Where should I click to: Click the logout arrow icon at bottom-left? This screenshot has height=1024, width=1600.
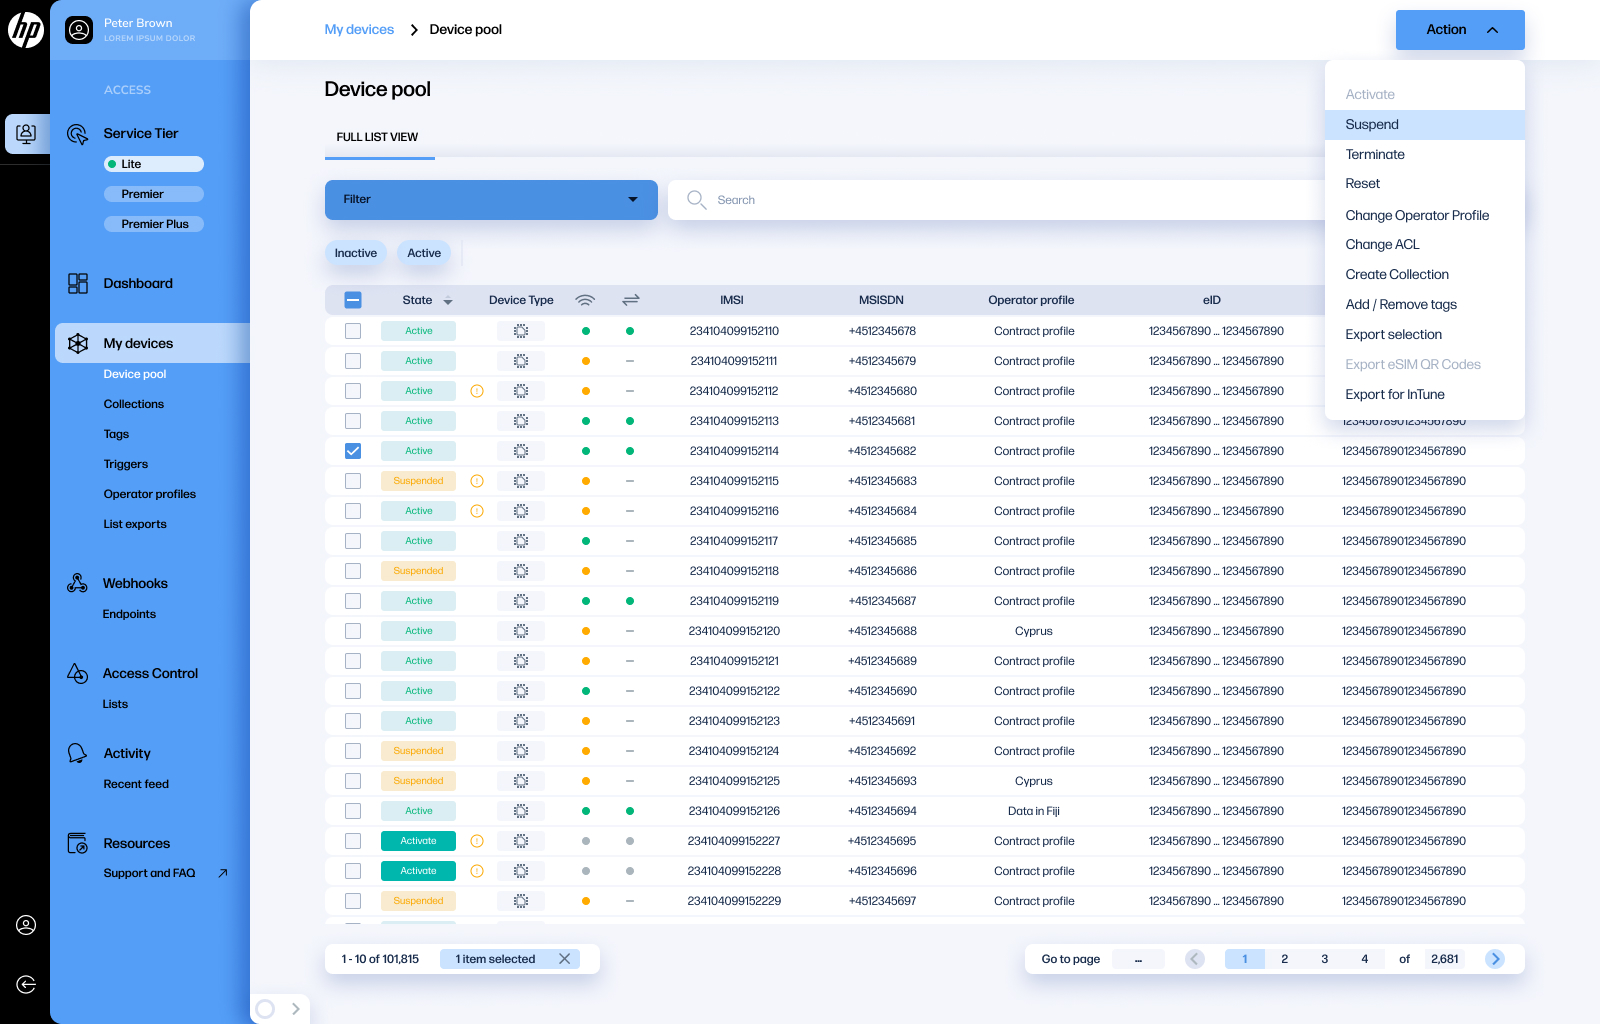26,985
